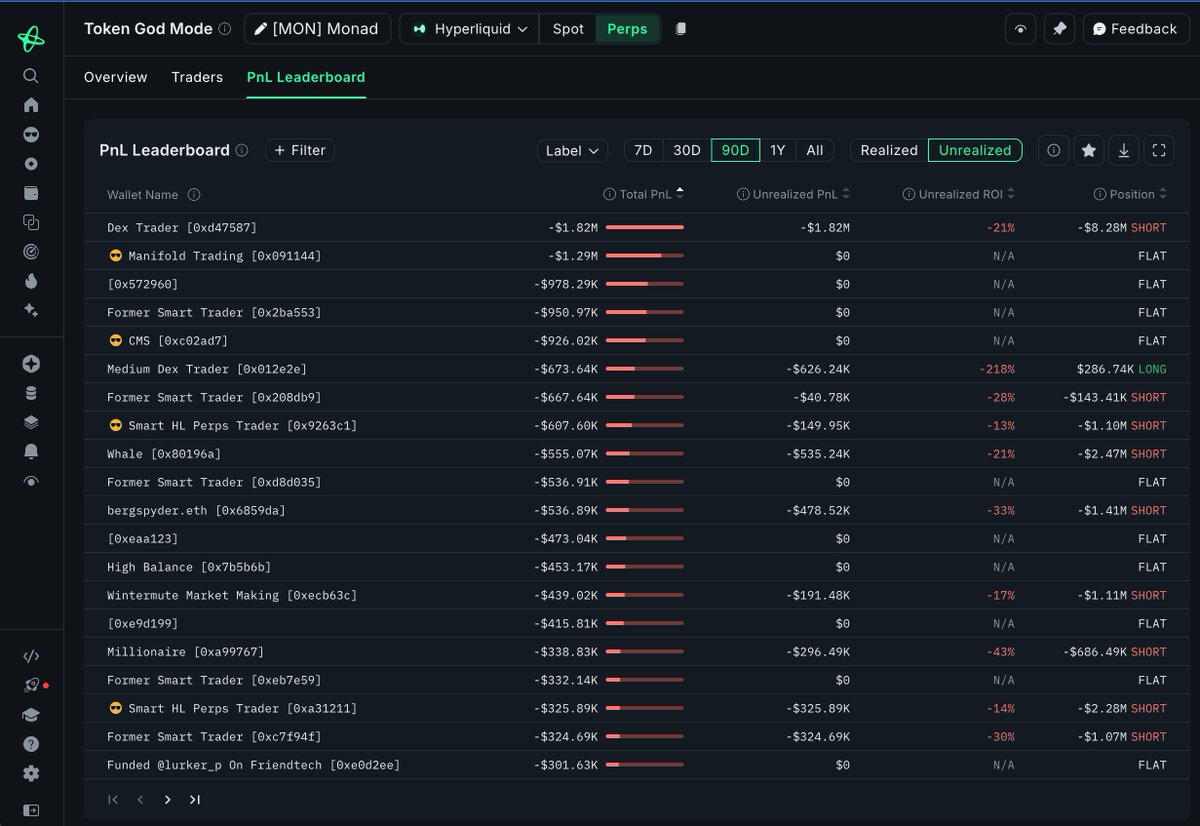Open the code brackets API sidebar icon
The width and height of the screenshot is (1200, 826).
point(31,657)
